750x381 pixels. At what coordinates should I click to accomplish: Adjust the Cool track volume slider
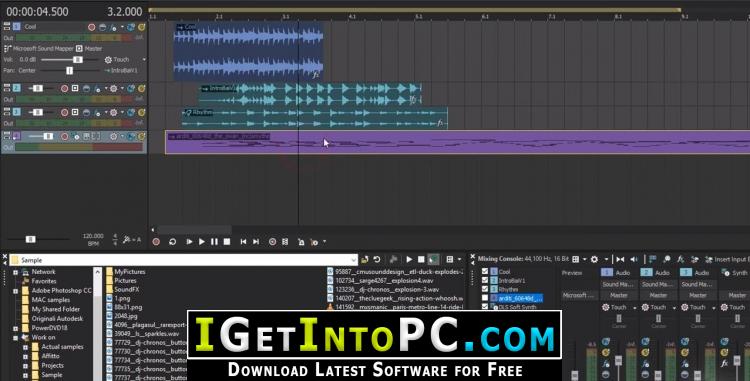click(x=77, y=60)
